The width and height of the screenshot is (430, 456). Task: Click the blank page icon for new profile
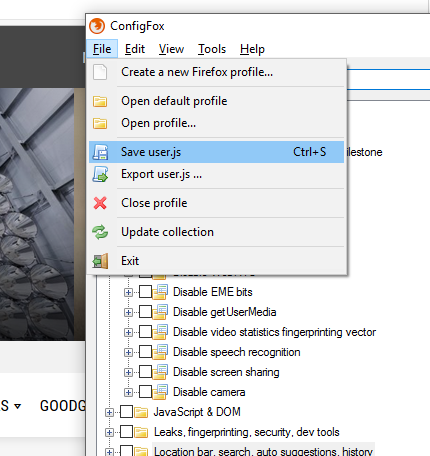[x=100, y=72]
